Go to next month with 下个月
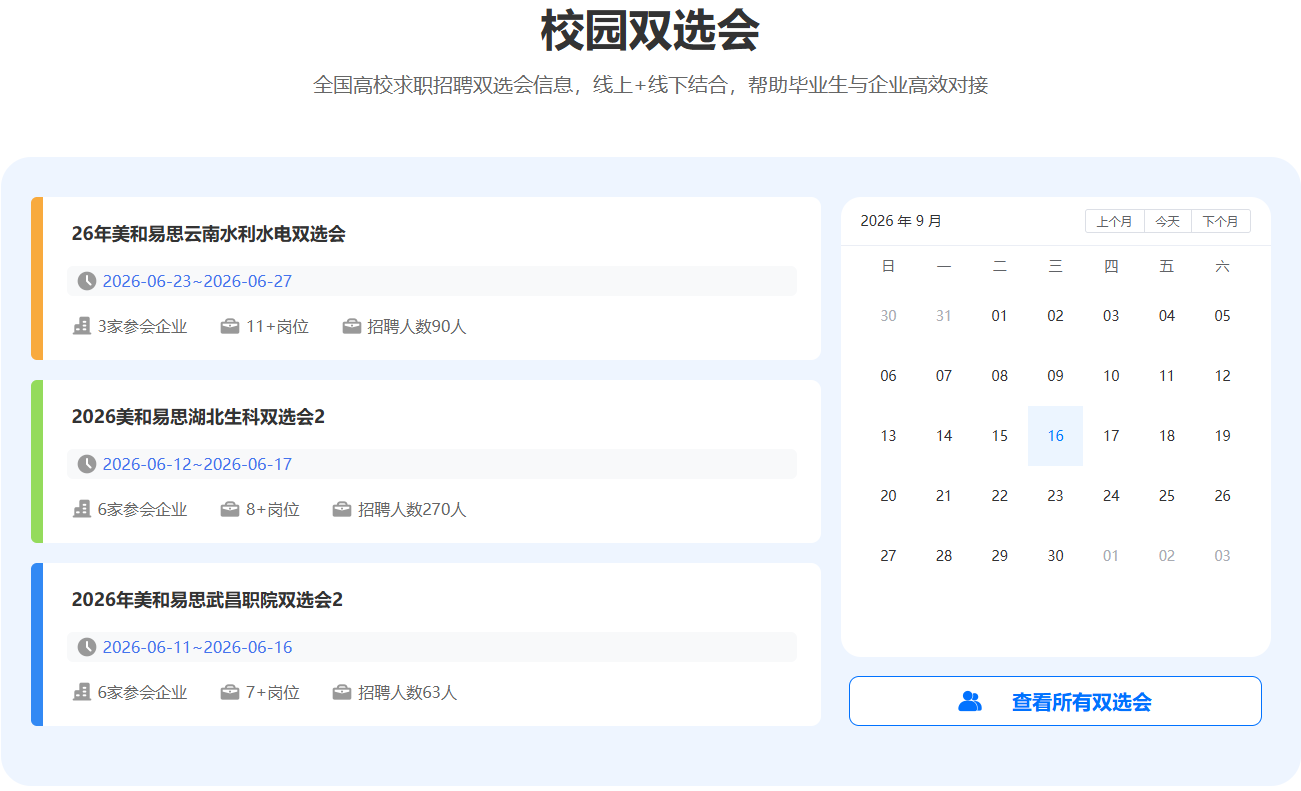Viewport: 1301px width, 791px height. (1220, 221)
